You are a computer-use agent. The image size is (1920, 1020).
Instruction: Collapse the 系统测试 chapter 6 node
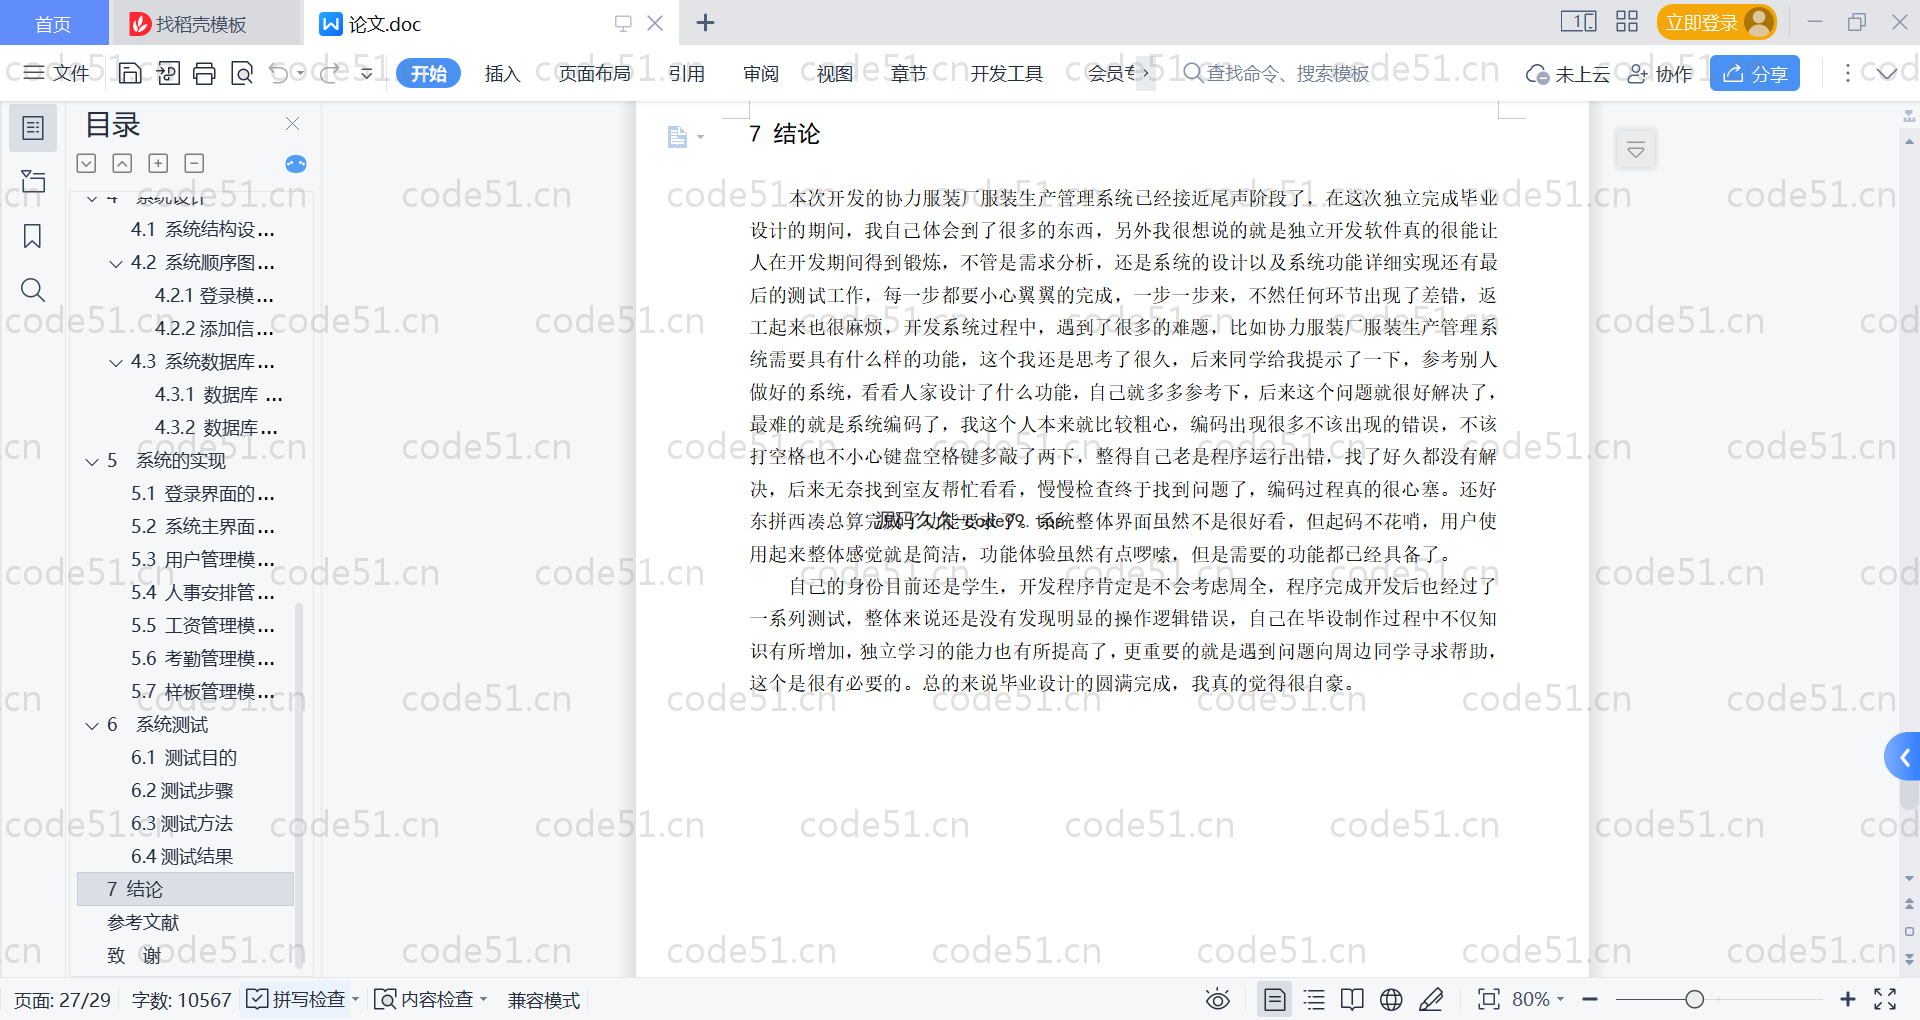pos(92,725)
